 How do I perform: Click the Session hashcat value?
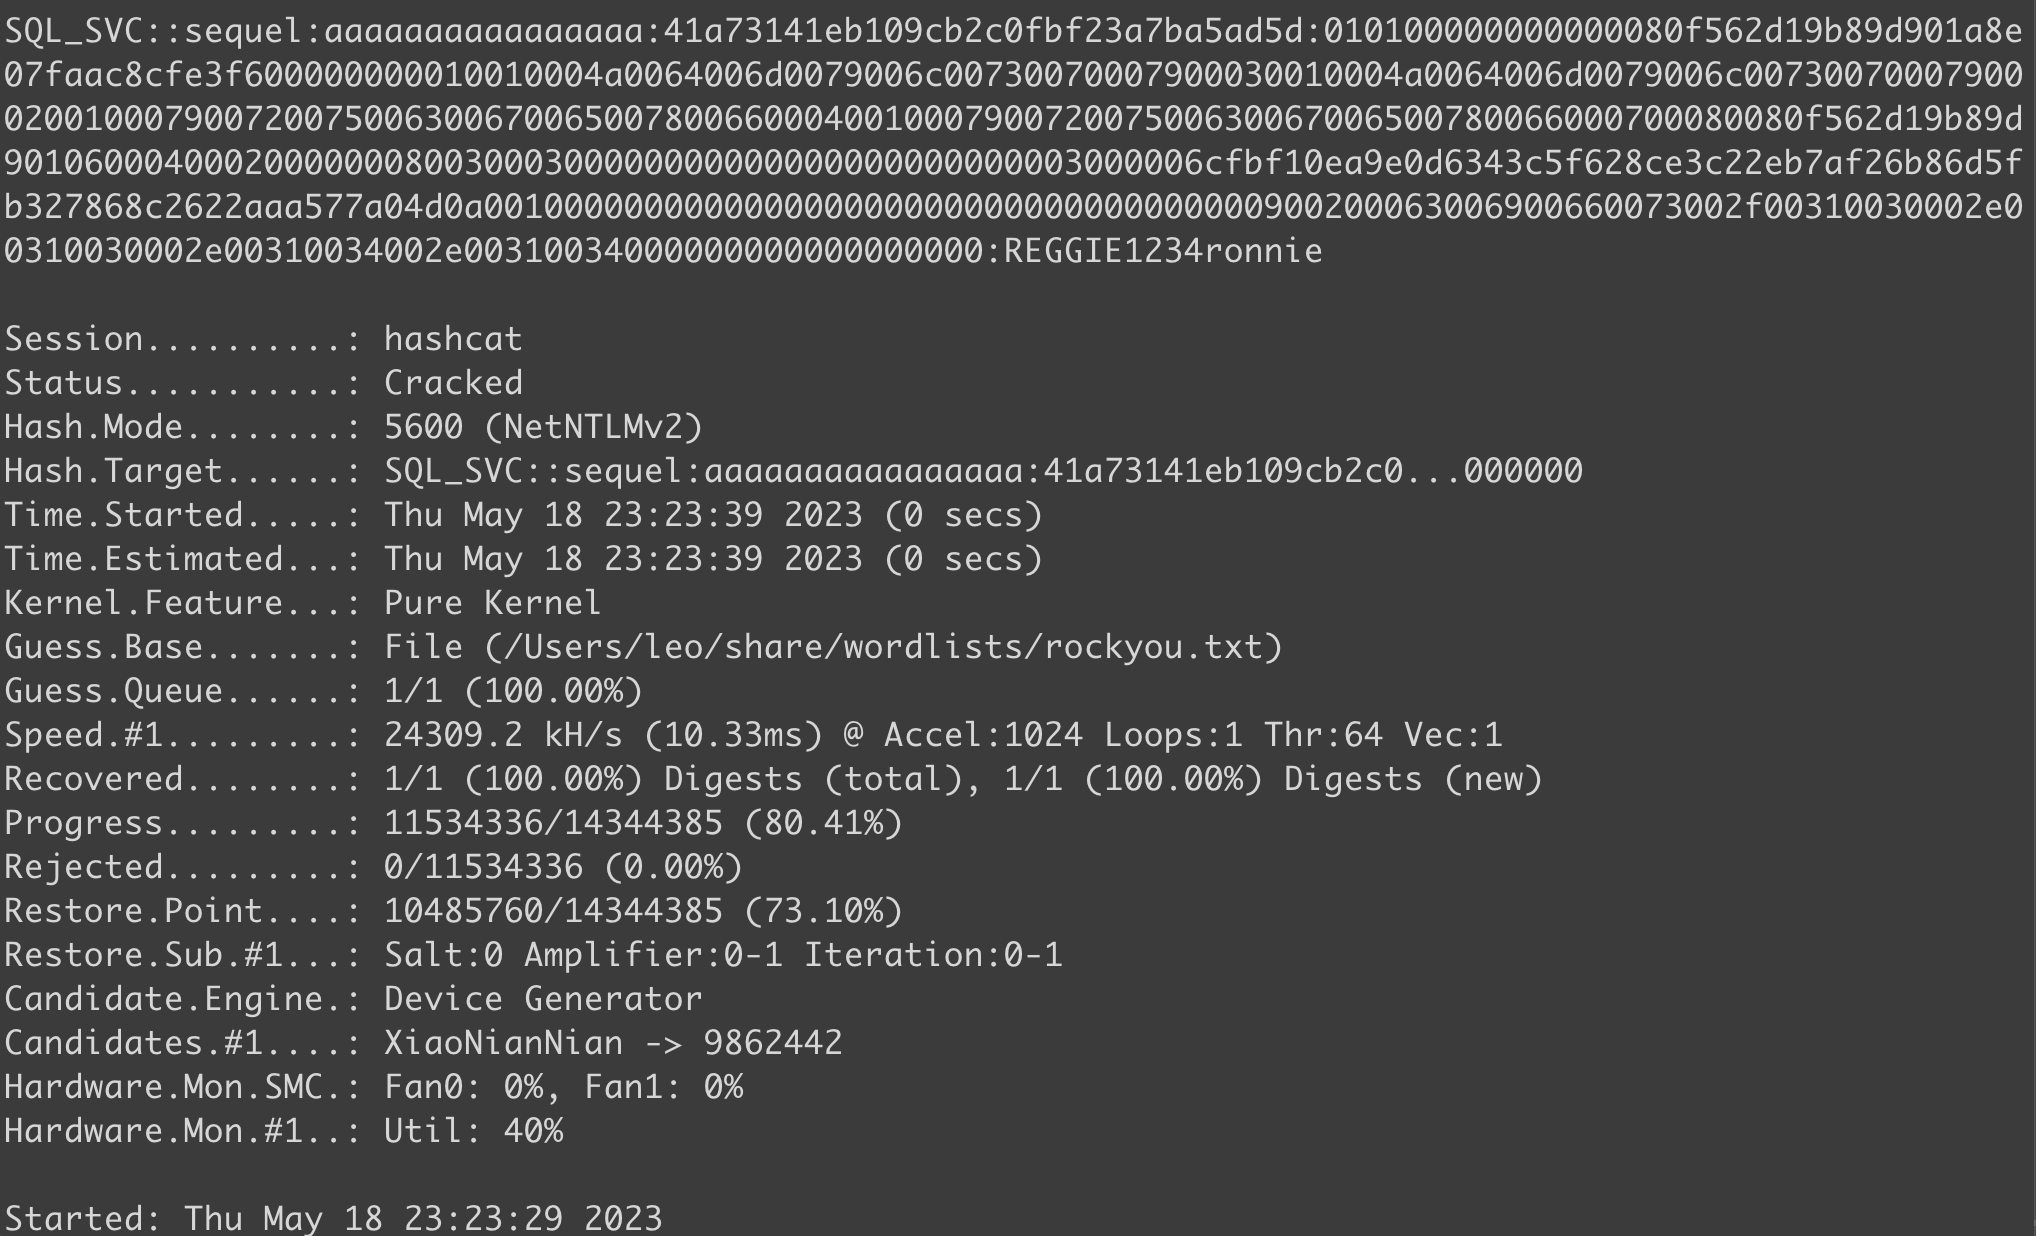[453, 338]
